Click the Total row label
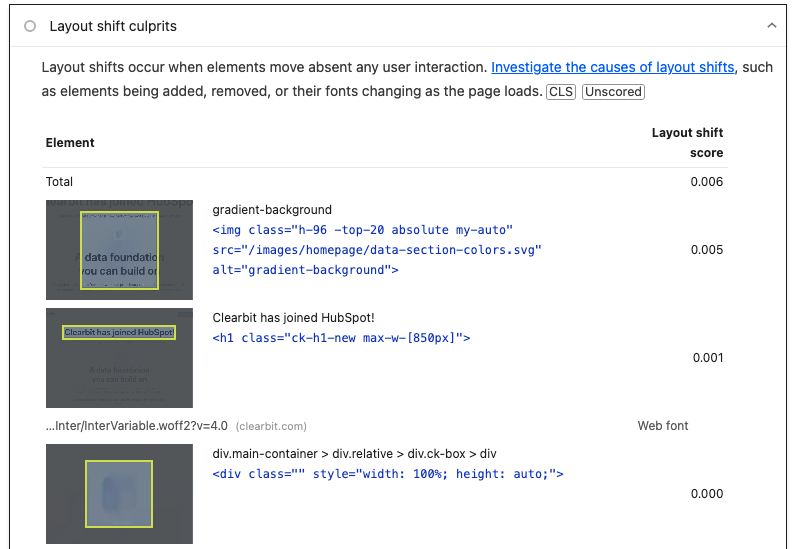800x549 pixels. (x=60, y=182)
